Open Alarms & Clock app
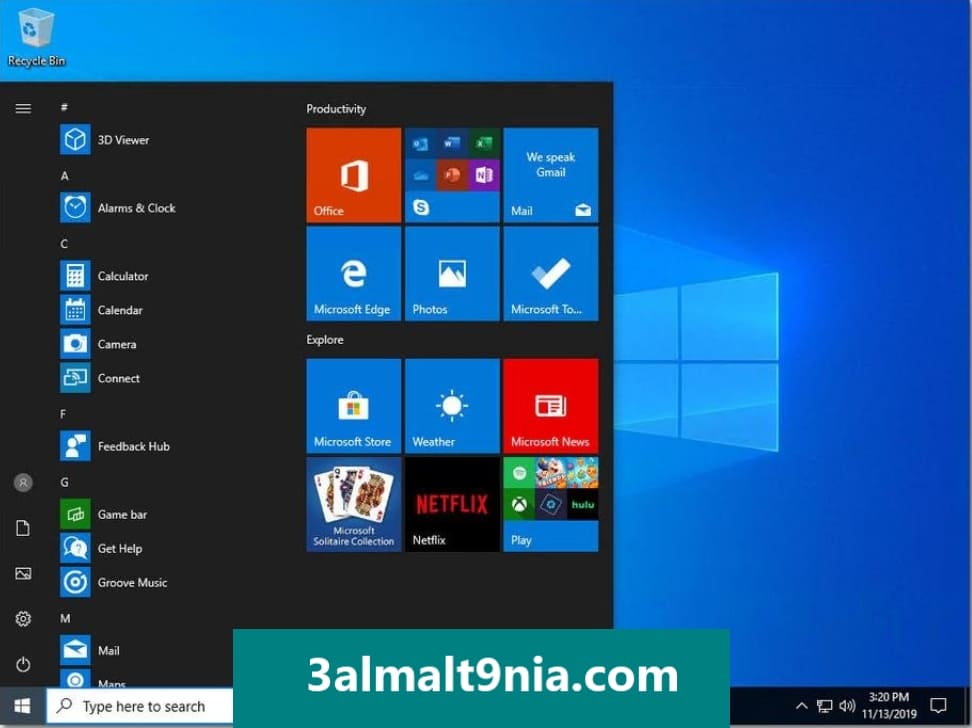This screenshot has width=972, height=728. [x=118, y=208]
